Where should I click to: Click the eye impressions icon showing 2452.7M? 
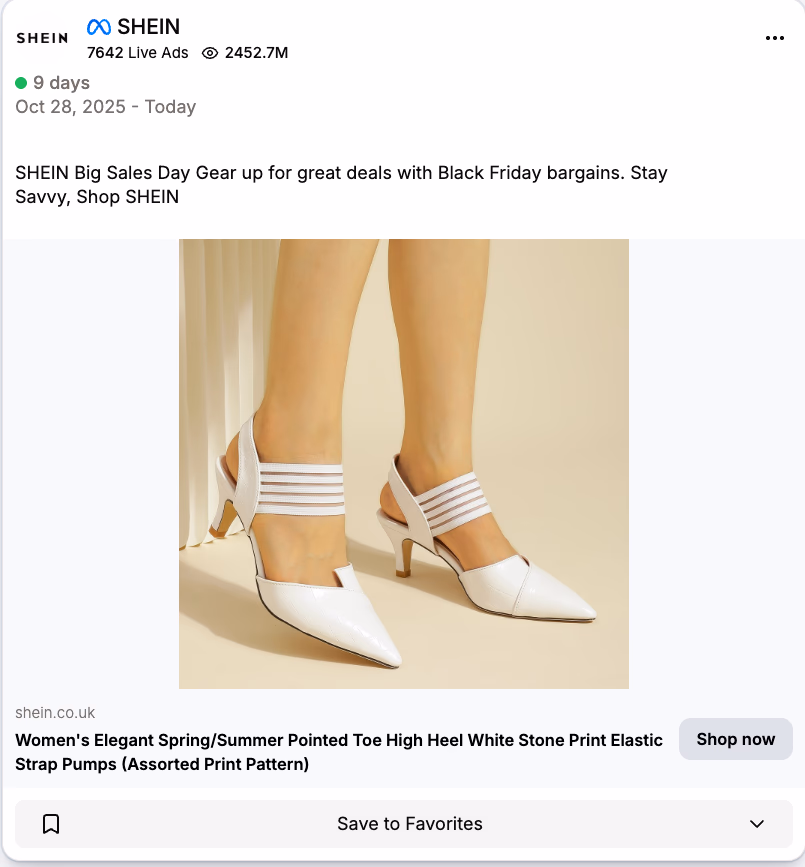point(209,53)
